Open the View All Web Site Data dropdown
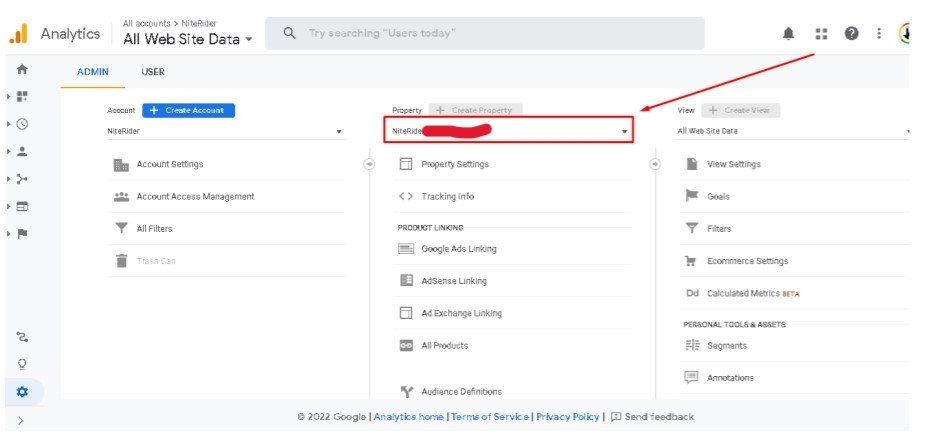This screenshot has width=929, height=441. (793, 132)
